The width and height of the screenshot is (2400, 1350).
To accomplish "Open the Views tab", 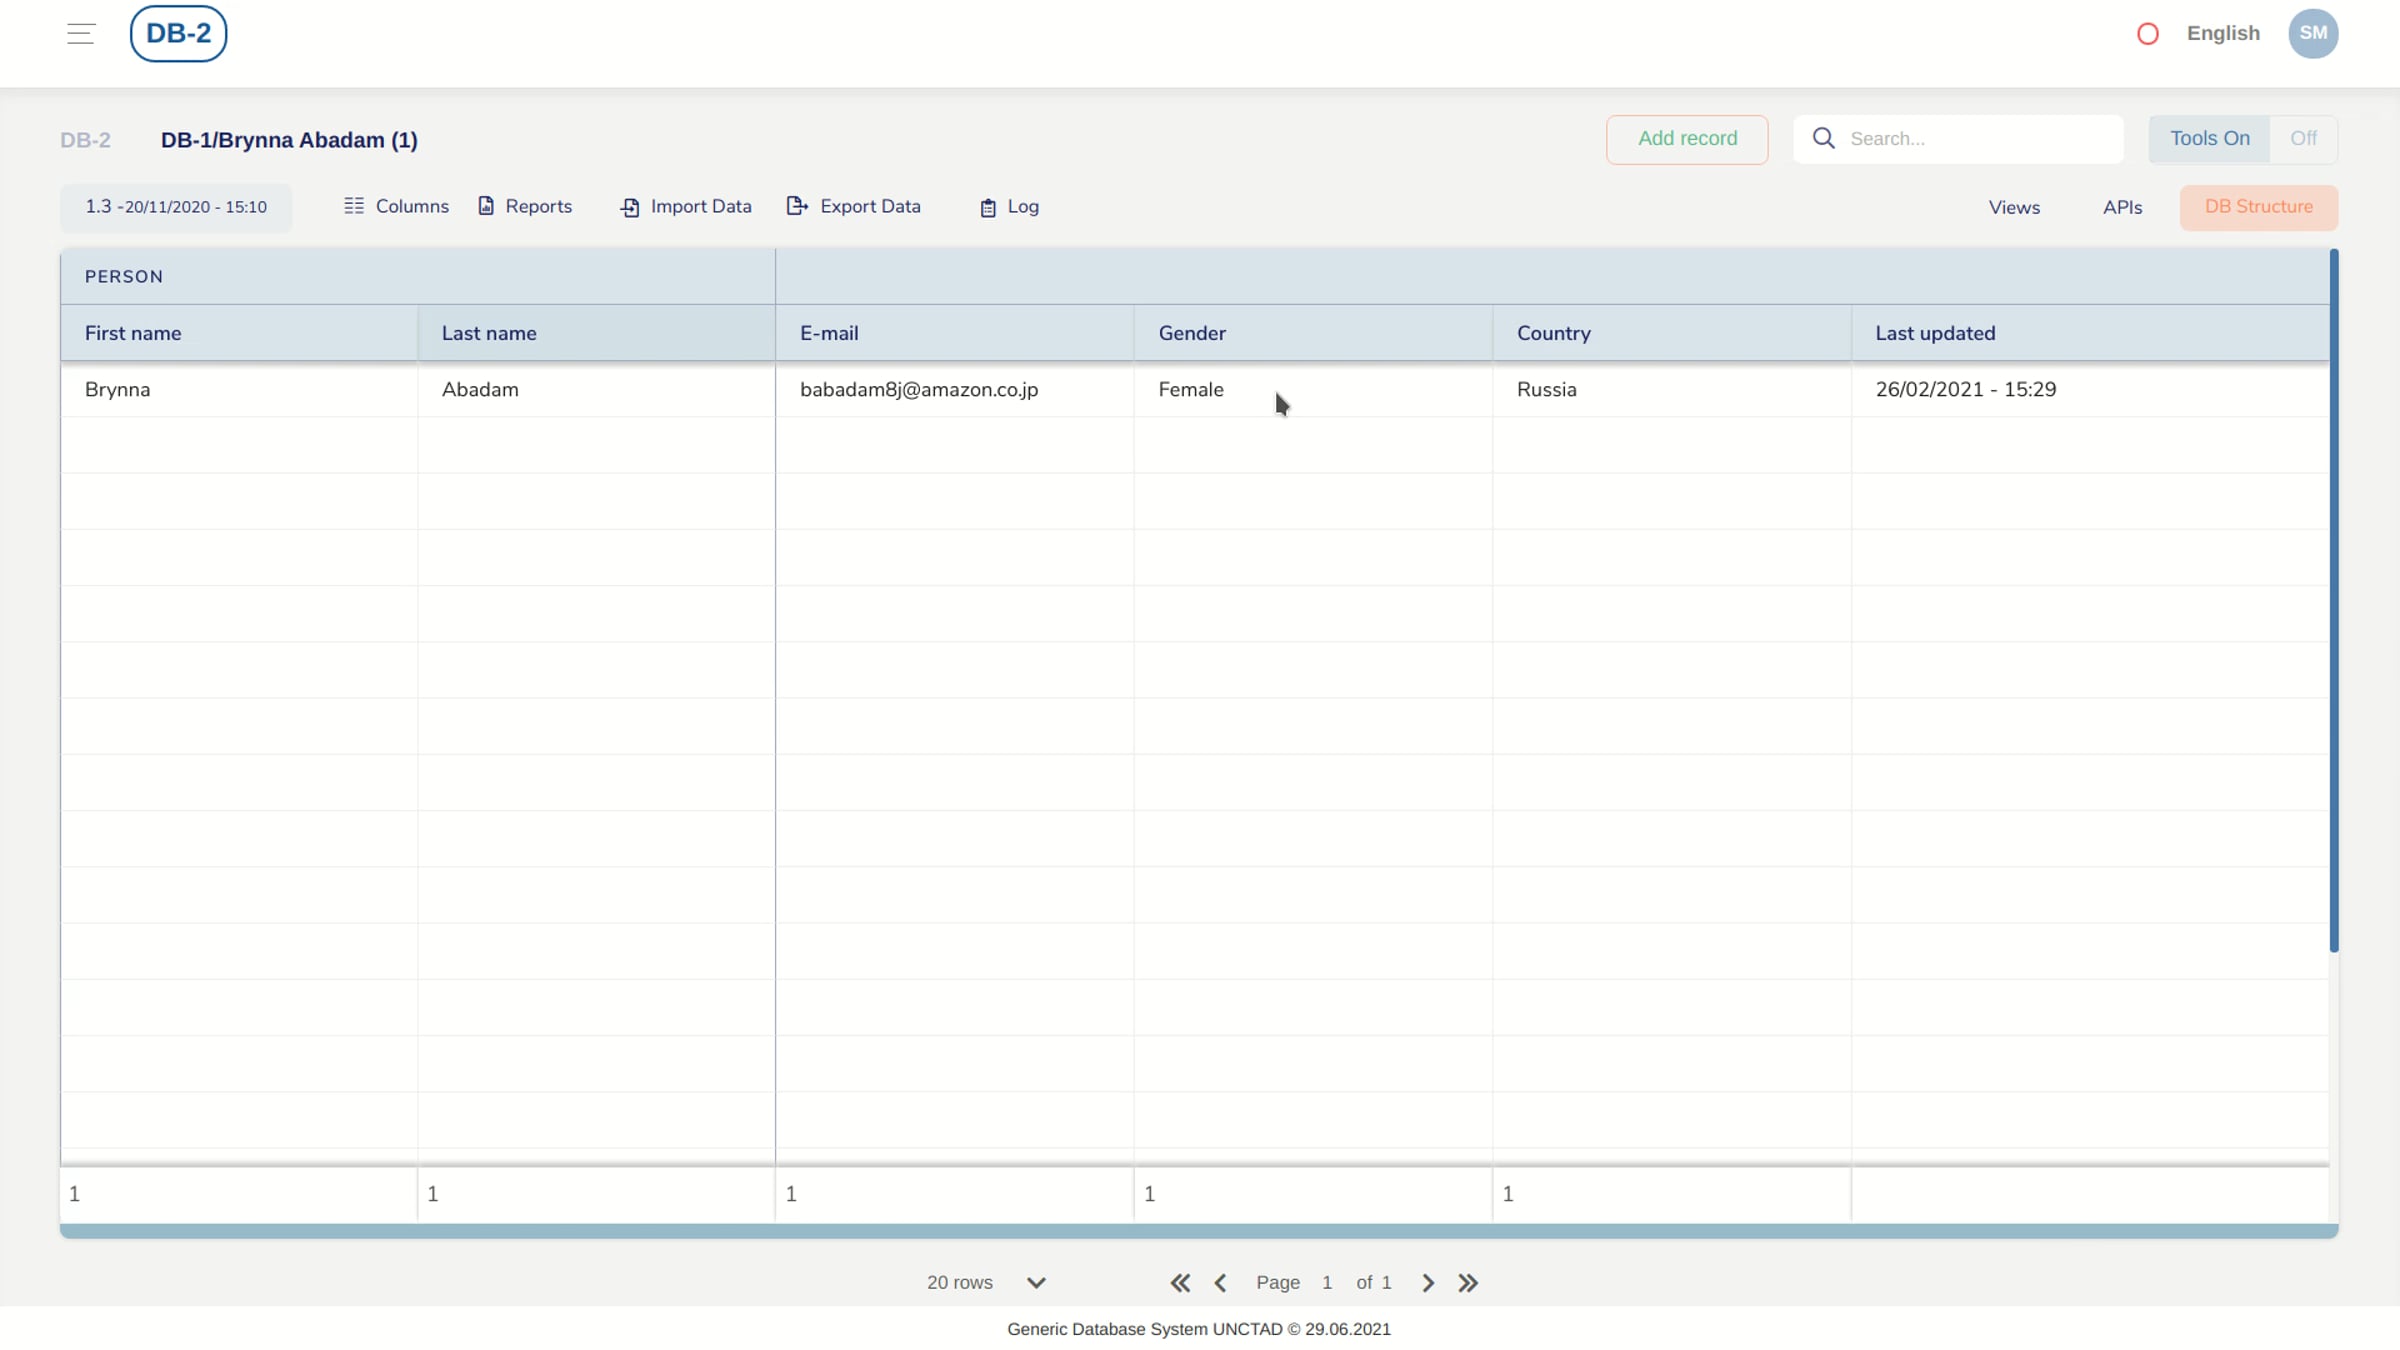I will coord(2014,207).
